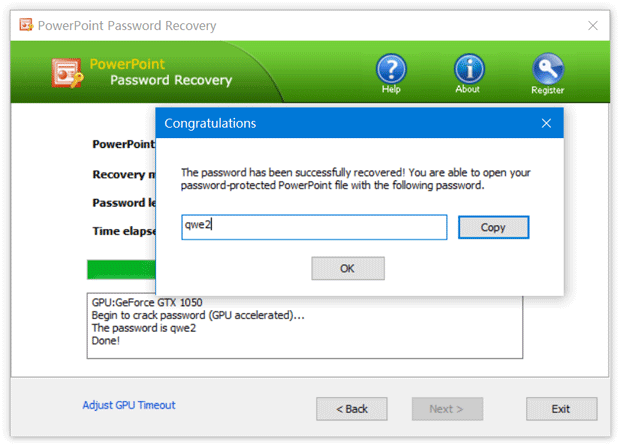Click the Next button
The image size is (620, 446).
[447, 409]
